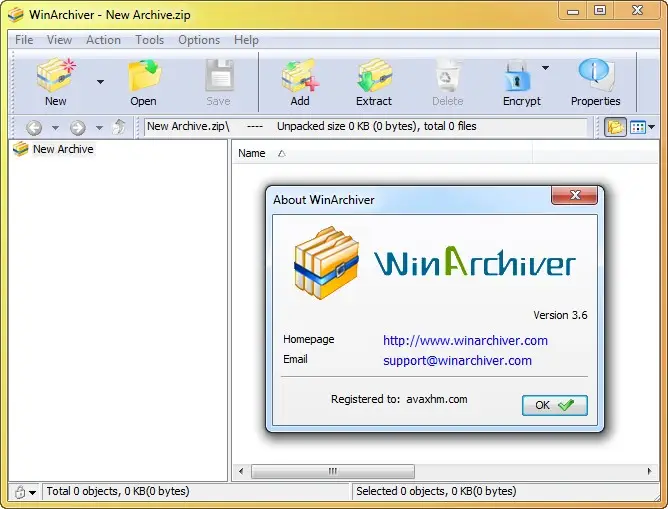The image size is (668, 509).
Task: Click the Up one level icon
Action: pyautogui.click(x=119, y=127)
